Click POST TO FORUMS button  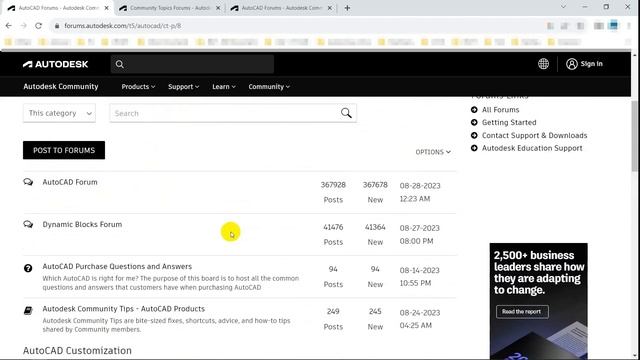pyautogui.click(x=64, y=150)
